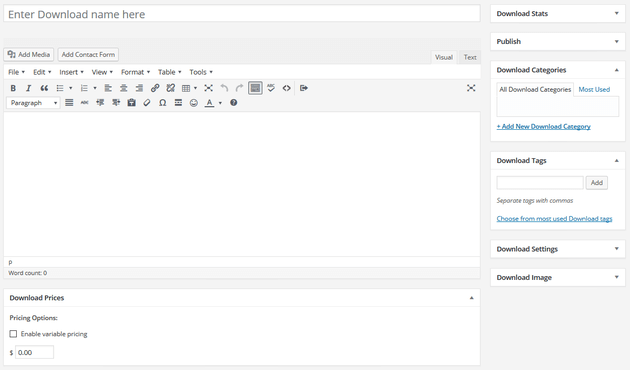Open the source code view icon
The image size is (630, 370).
coord(286,88)
